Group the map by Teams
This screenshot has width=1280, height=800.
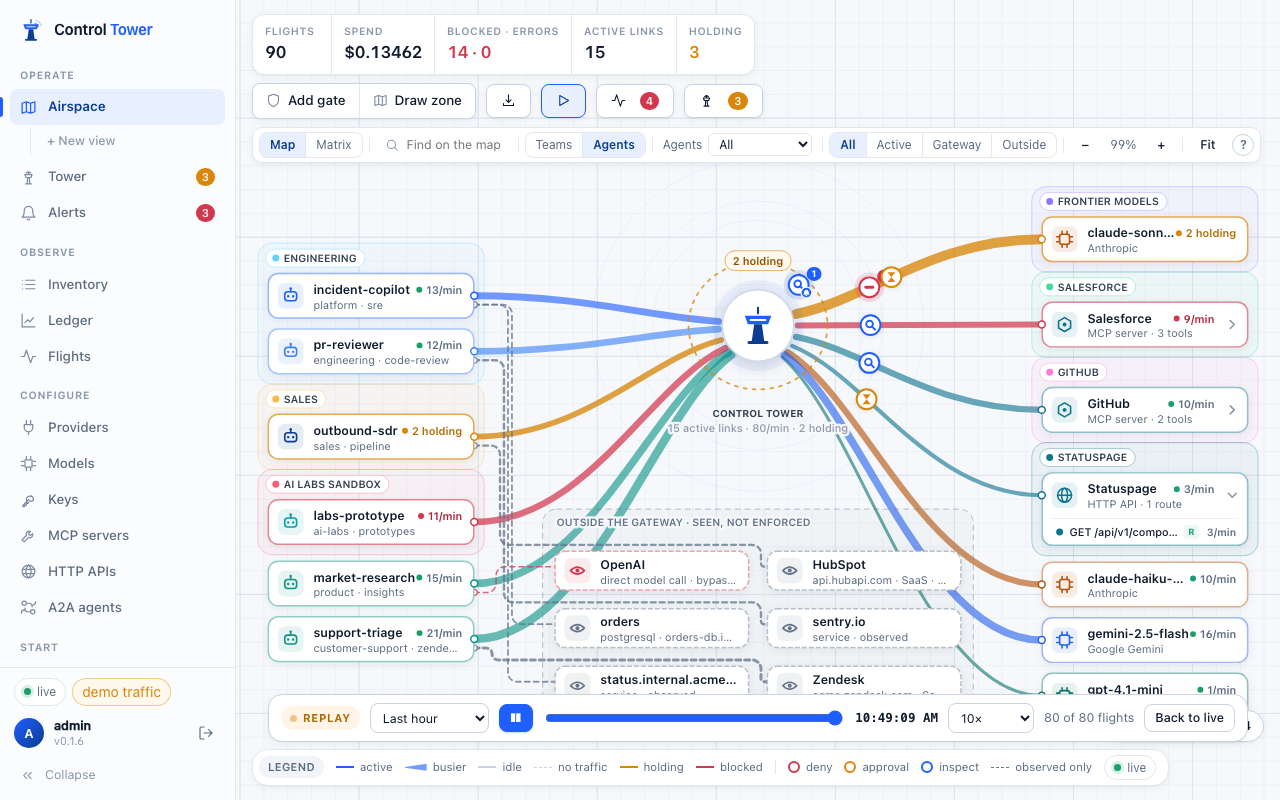(x=554, y=145)
